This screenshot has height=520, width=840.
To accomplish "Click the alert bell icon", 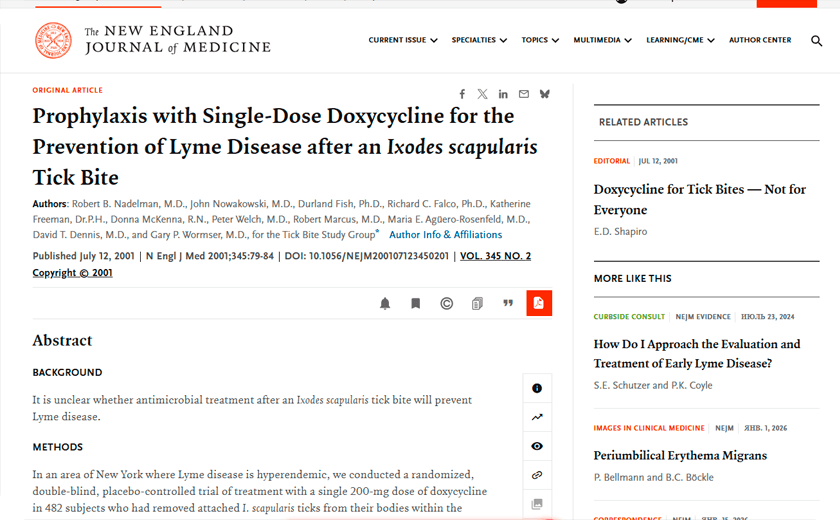I will [385, 304].
